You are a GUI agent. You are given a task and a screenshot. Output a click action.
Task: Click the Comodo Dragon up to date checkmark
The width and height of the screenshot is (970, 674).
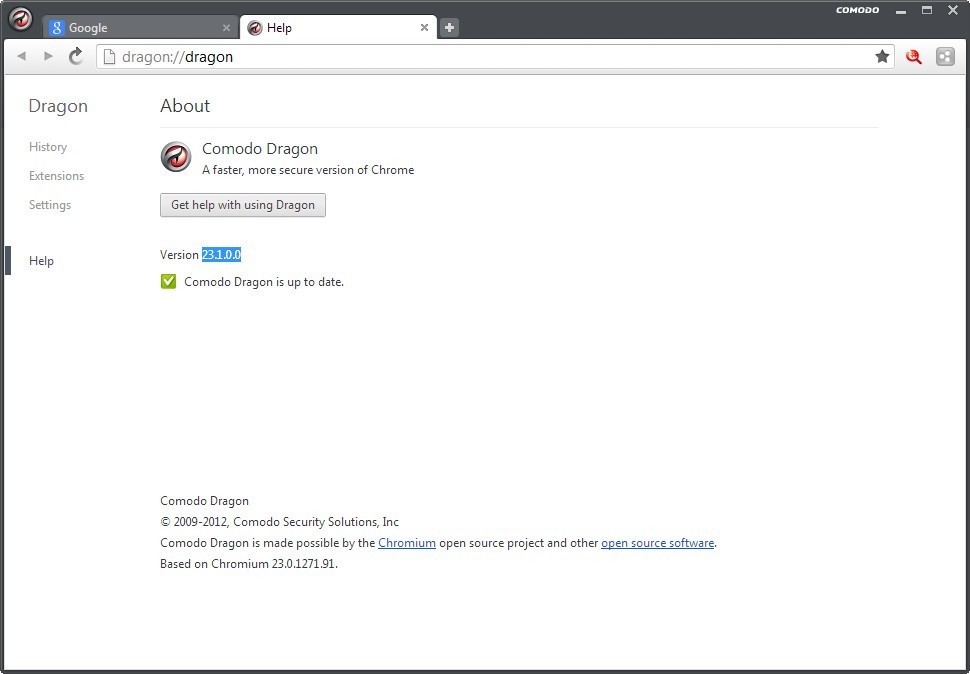click(169, 281)
